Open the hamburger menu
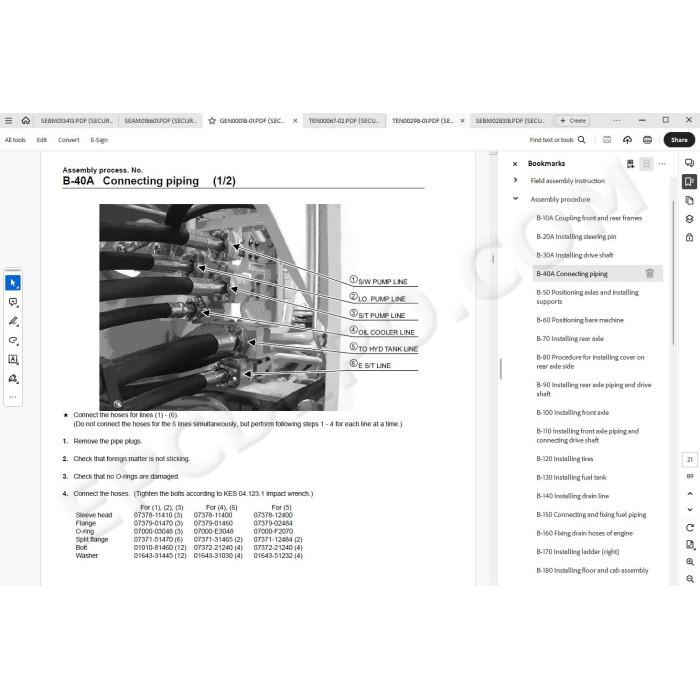Image resolution: width=700 pixels, height=700 pixels. pyautogui.click(x=8, y=121)
